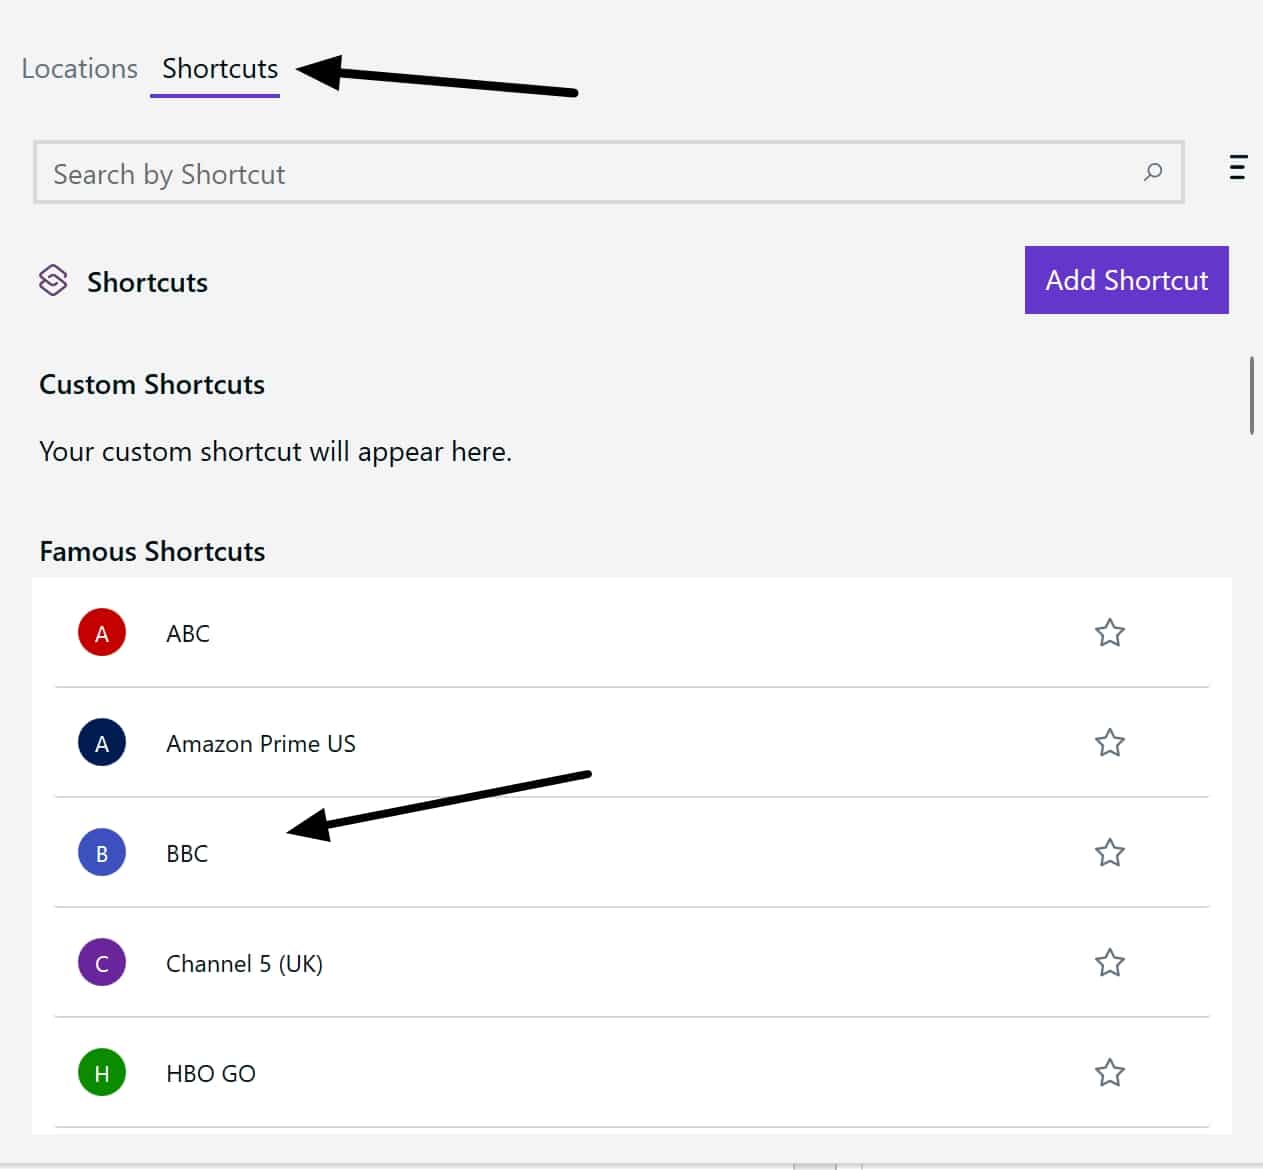Click the Search by Shortcut field
Image resolution: width=1263 pixels, height=1170 pixels.
609,173
